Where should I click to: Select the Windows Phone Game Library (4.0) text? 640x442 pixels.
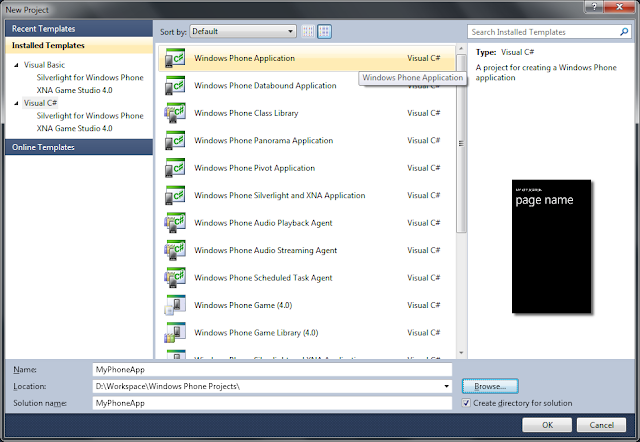256,332
